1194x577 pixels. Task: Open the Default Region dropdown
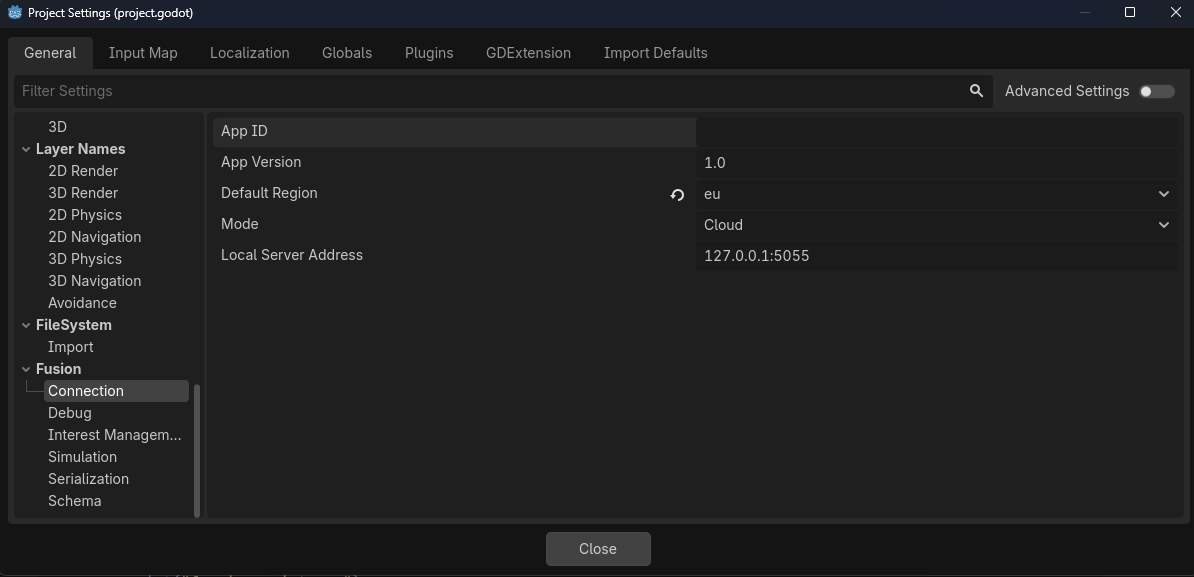[937, 194]
